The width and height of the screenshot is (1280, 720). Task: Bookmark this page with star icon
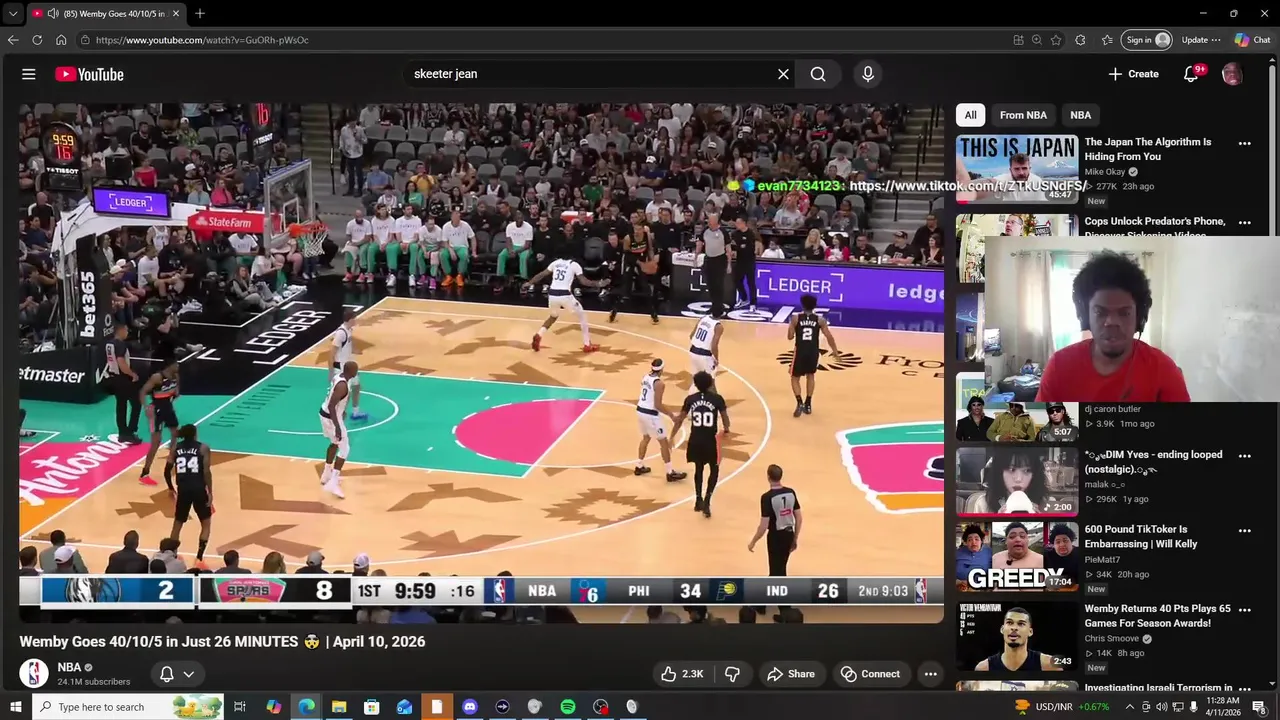tap(1056, 40)
